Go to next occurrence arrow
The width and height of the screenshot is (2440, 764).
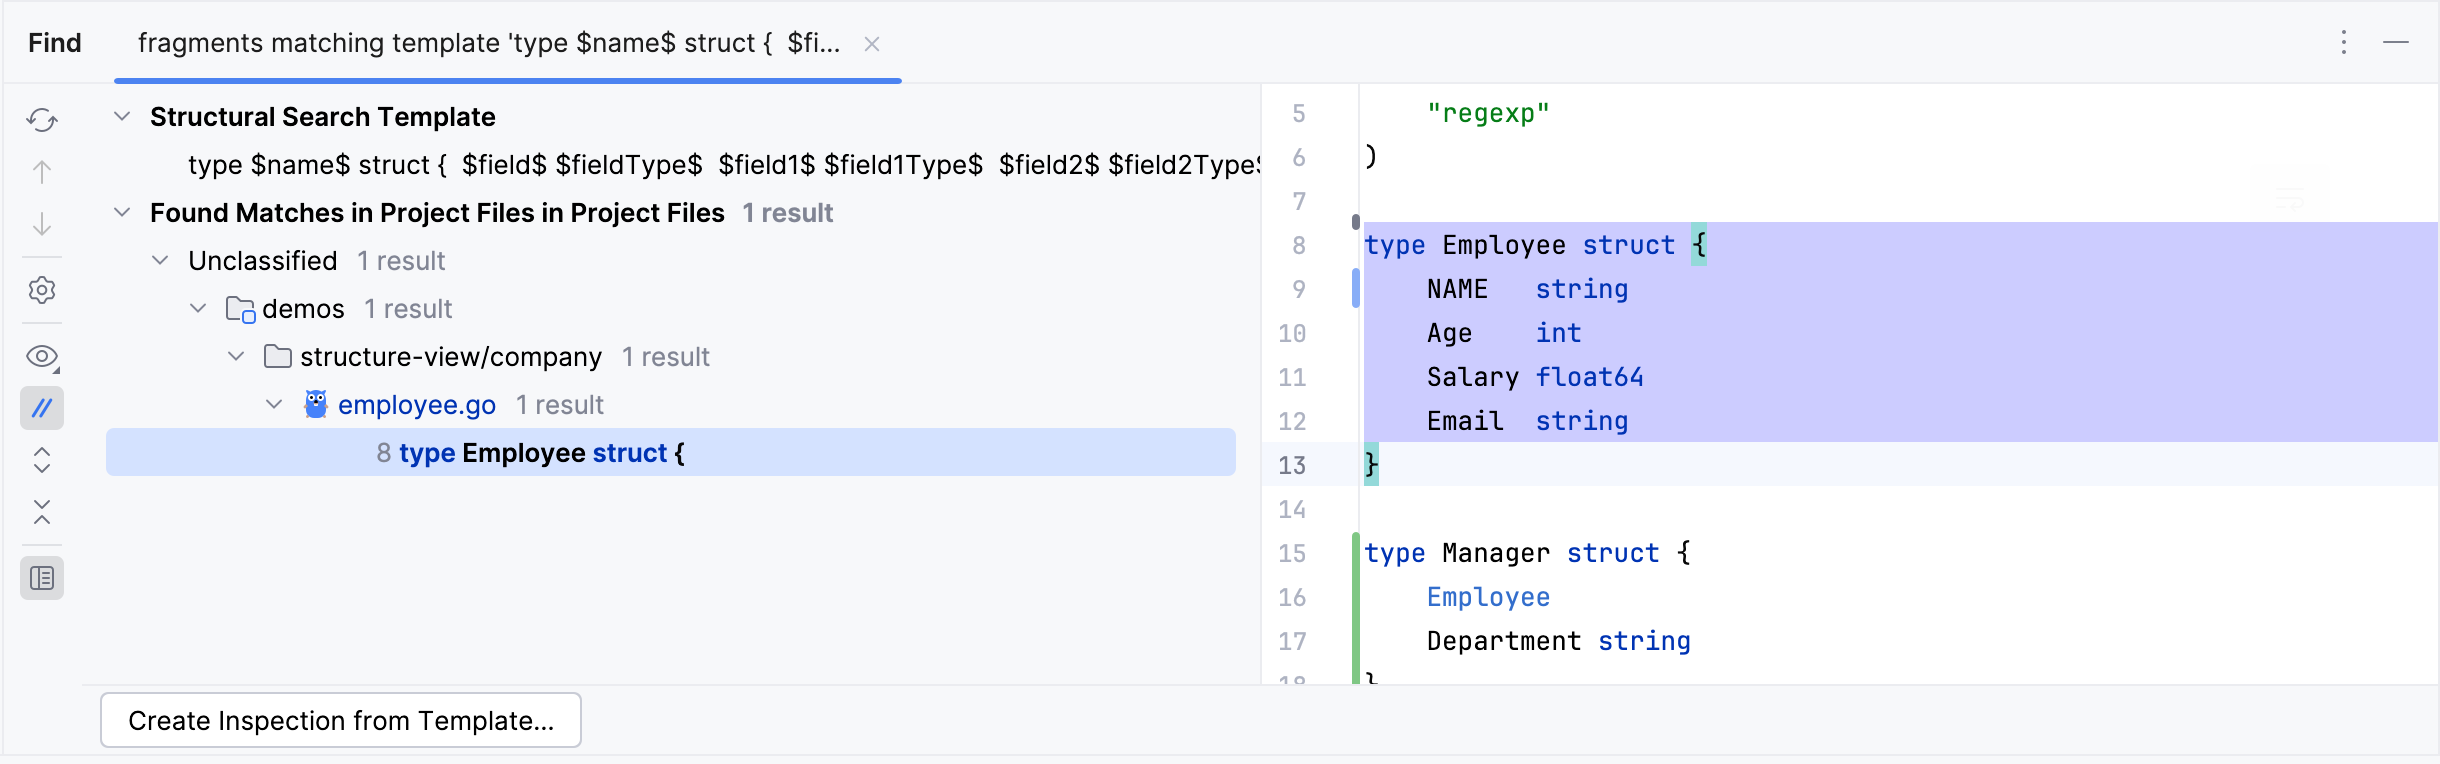point(42,224)
